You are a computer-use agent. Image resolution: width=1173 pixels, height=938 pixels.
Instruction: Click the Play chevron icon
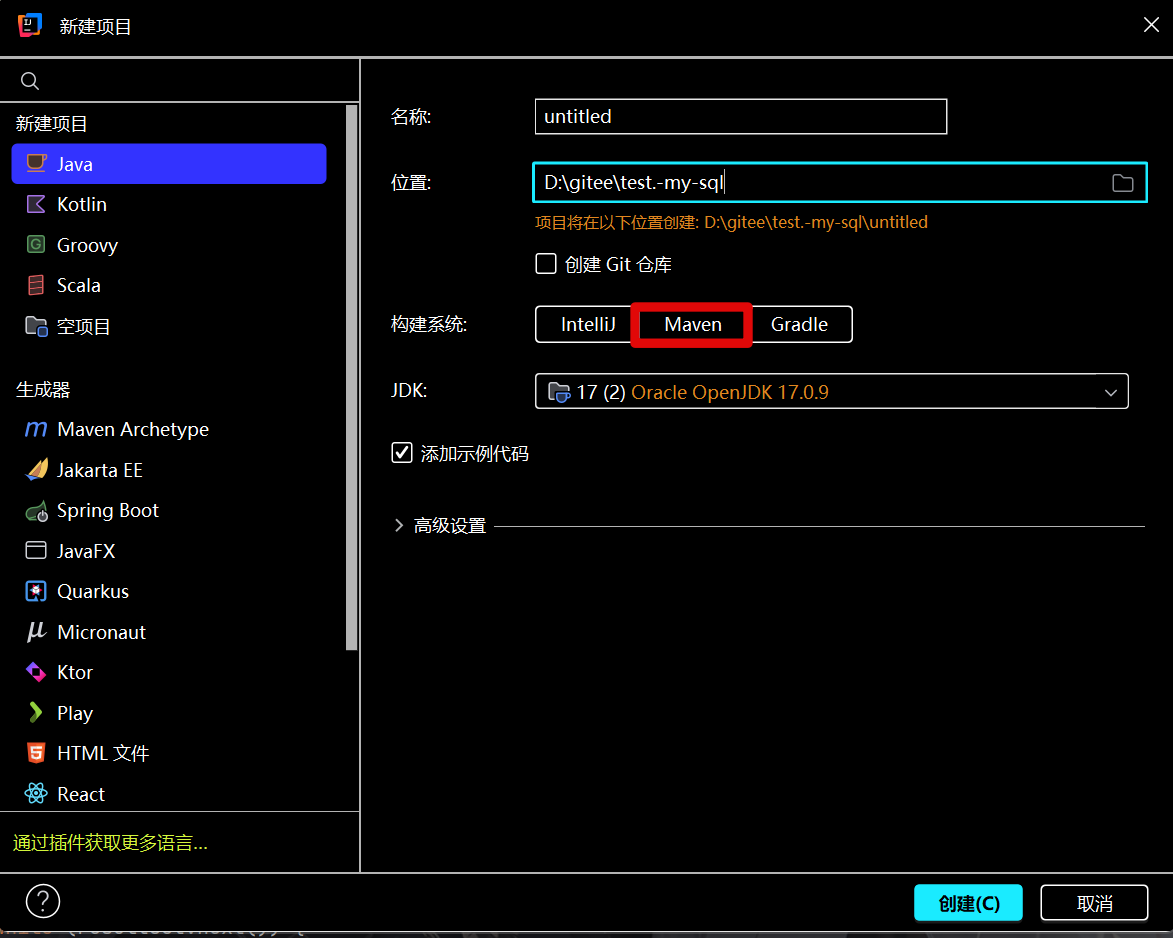(35, 712)
